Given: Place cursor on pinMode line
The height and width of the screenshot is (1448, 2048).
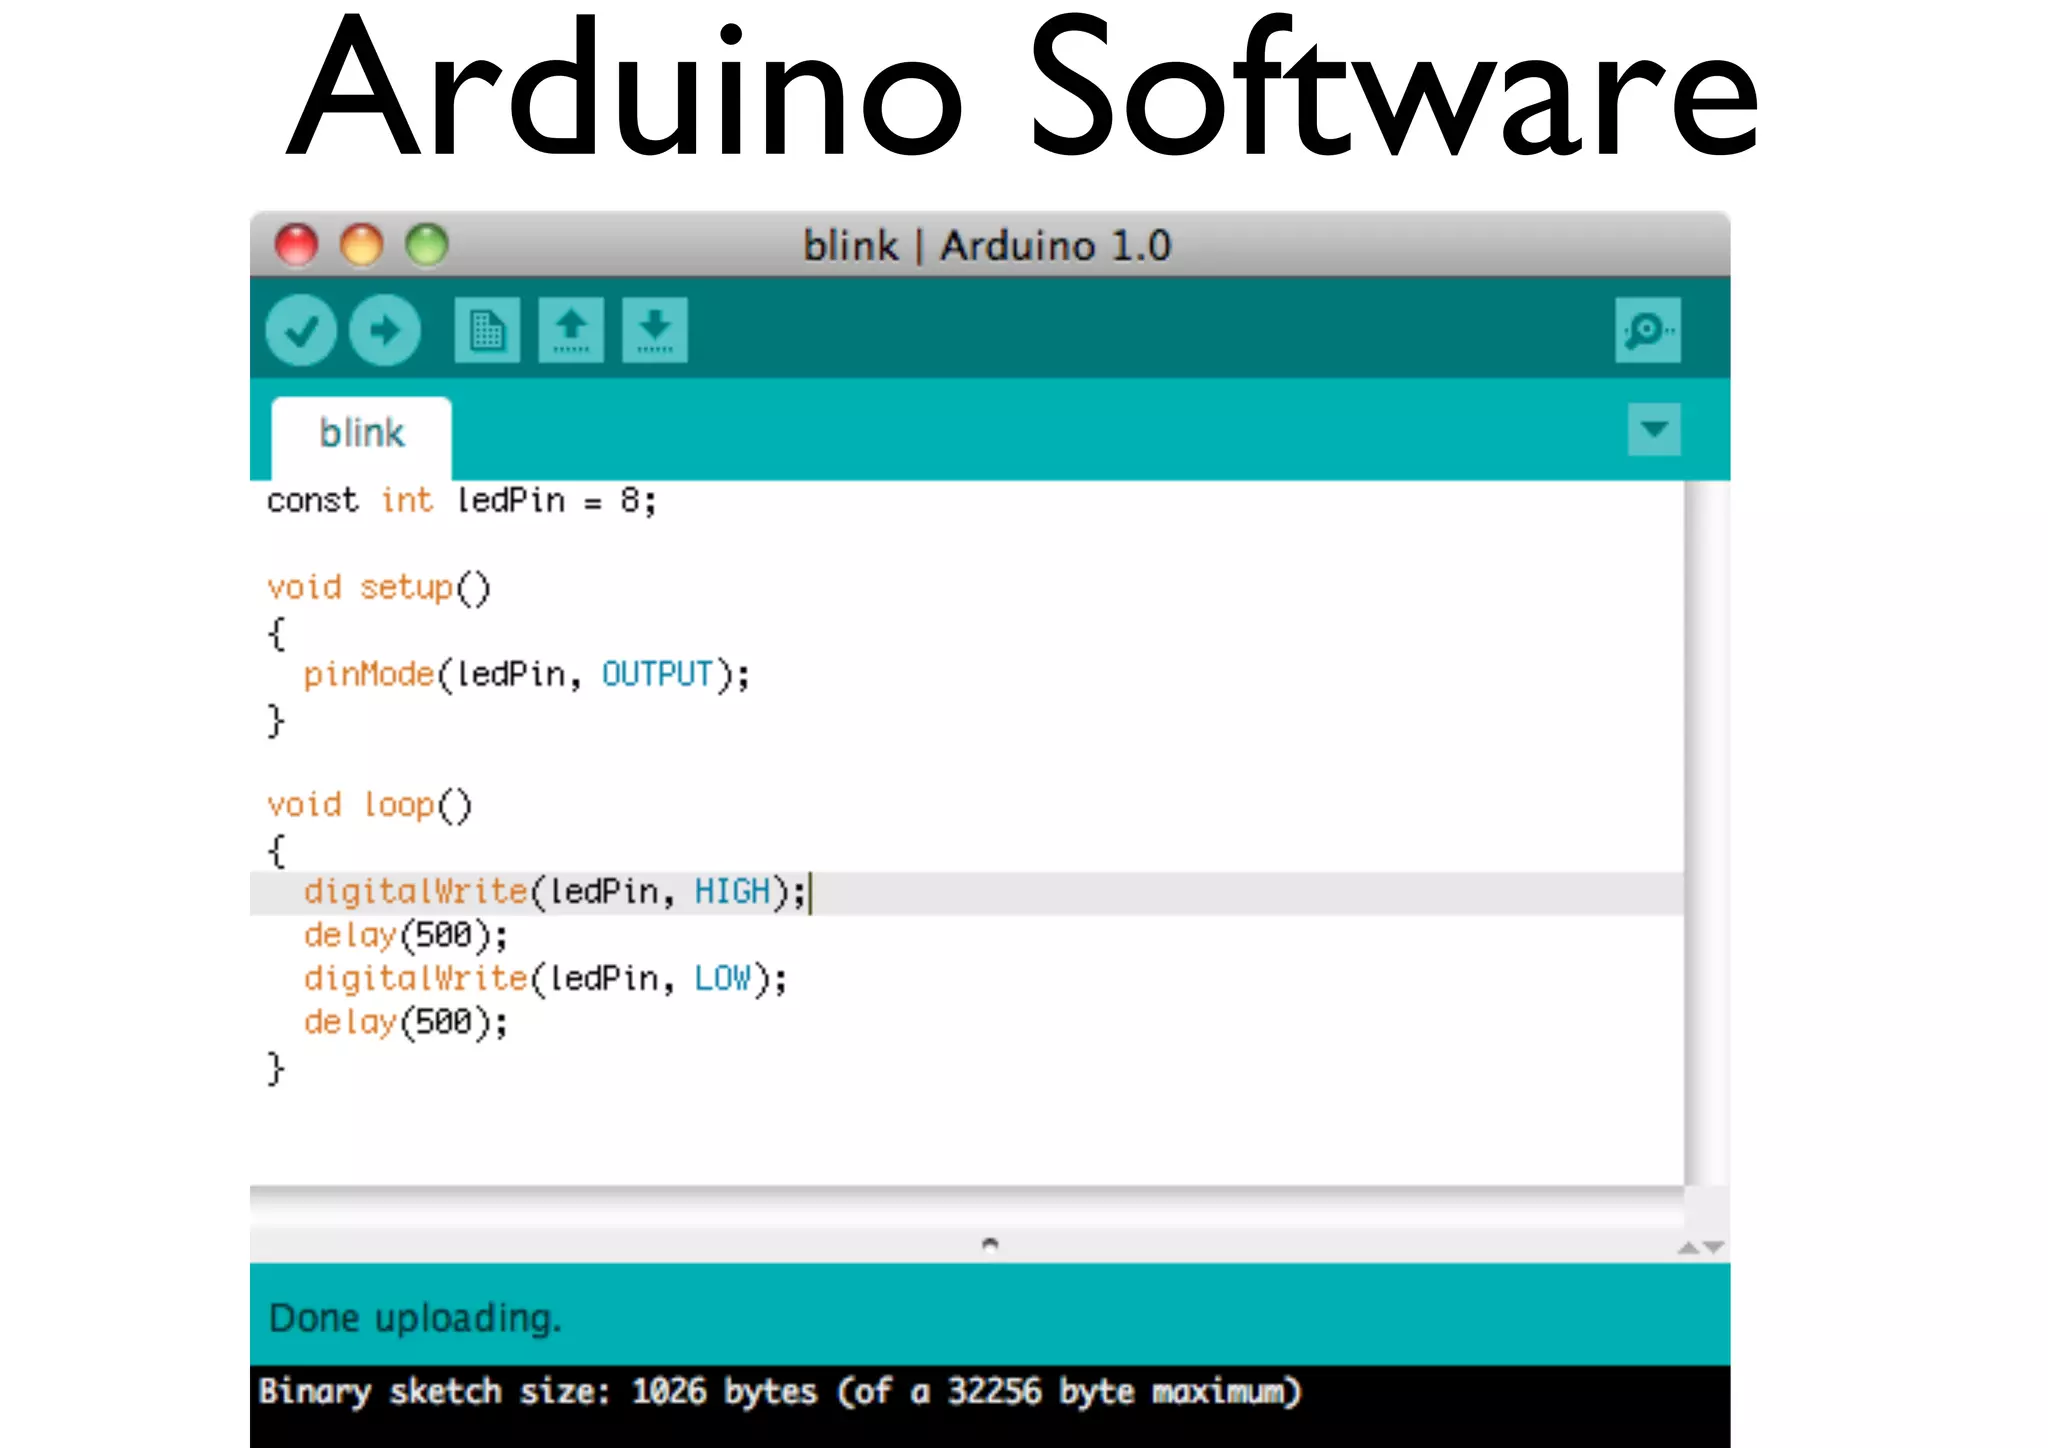Looking at the screenshot, I should 526,675.
